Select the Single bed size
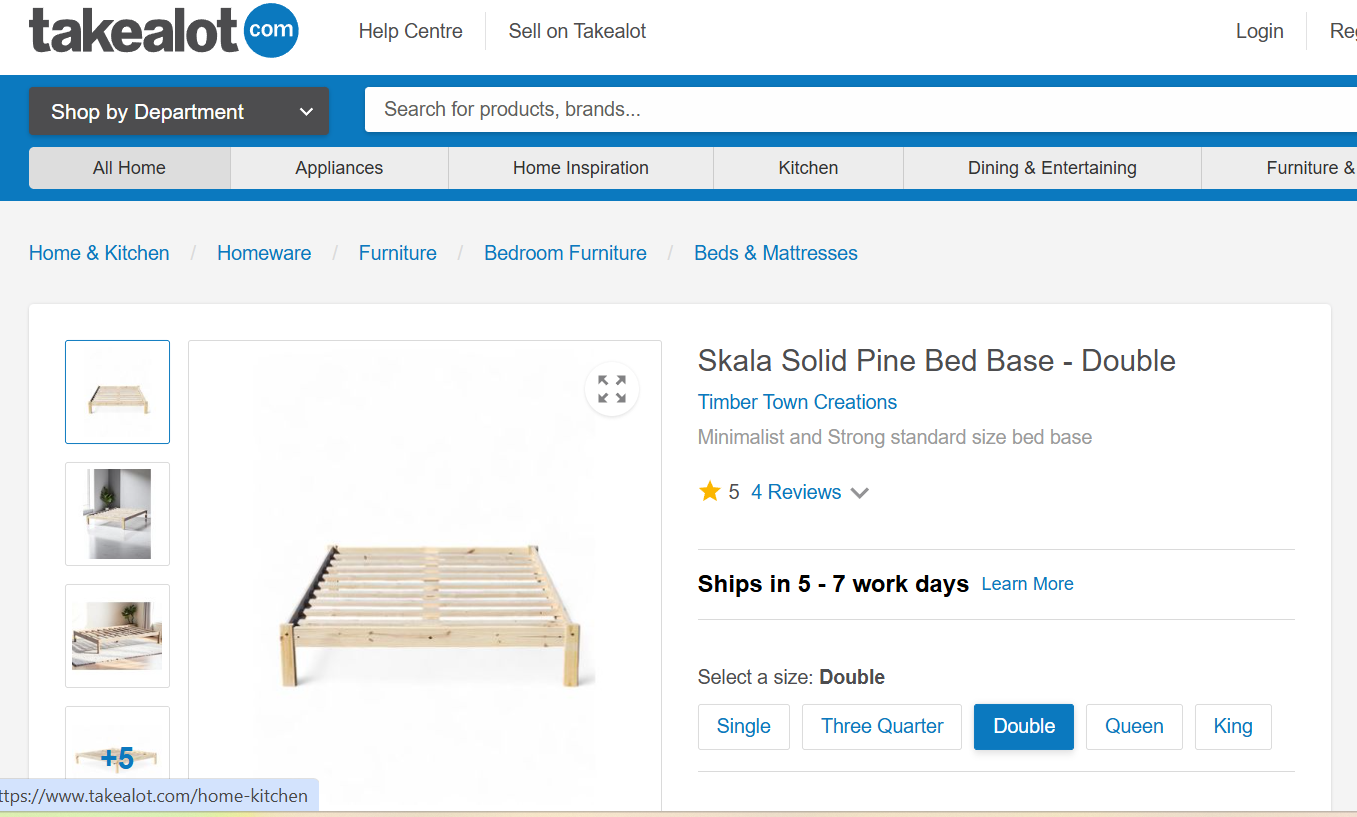Screen dimensions: 1357x817 (x=743, y=726)
